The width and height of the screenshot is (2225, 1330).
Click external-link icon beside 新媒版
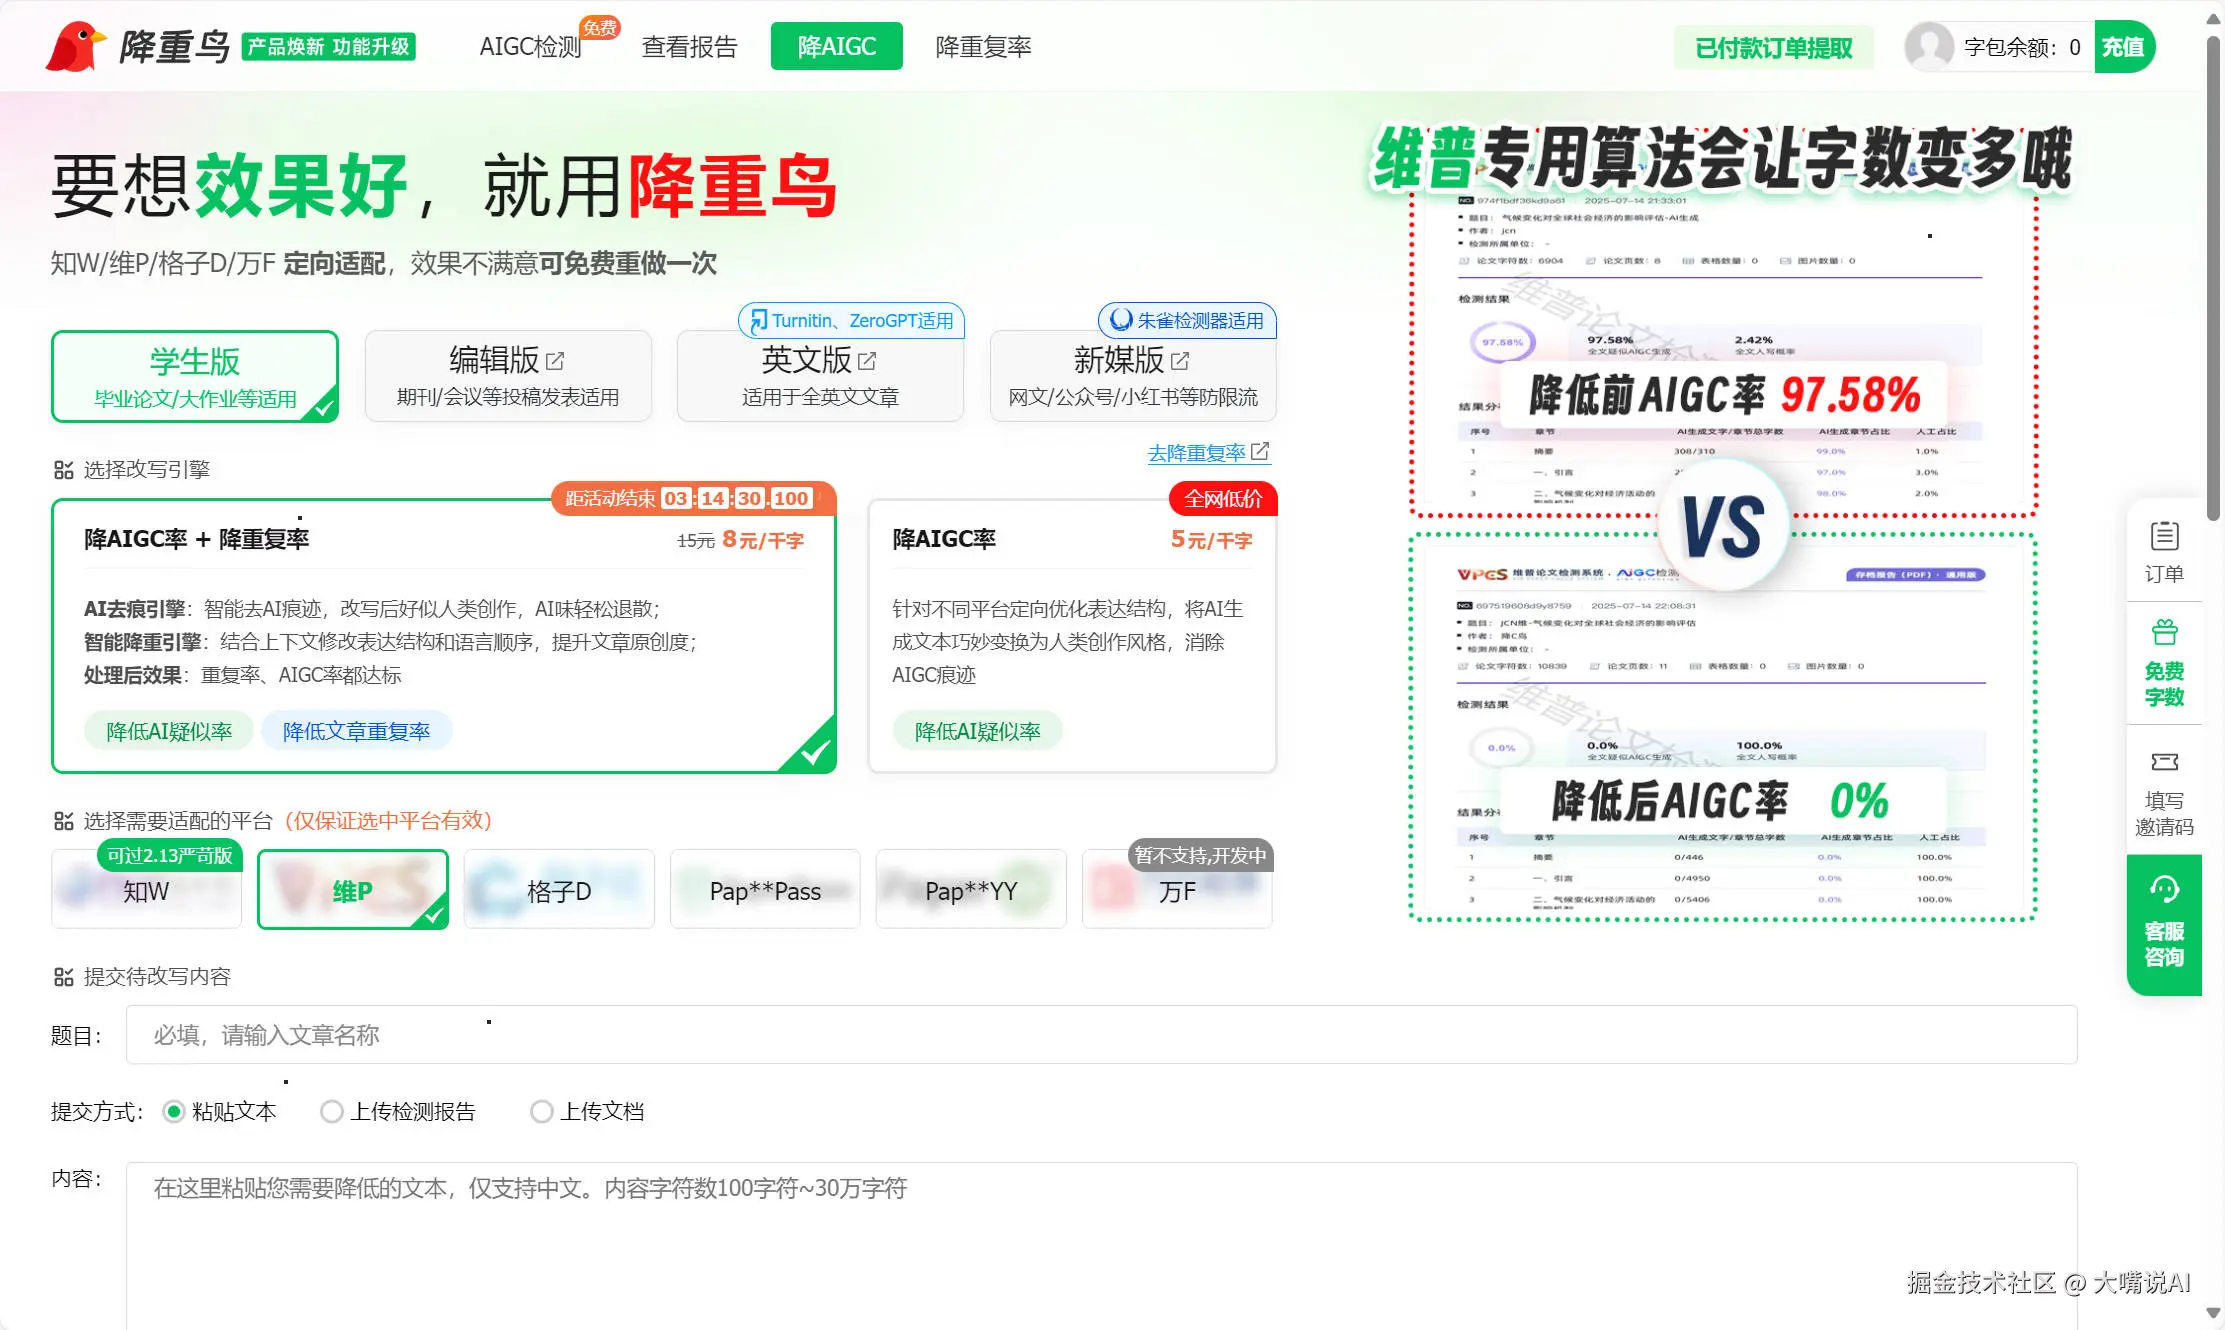(x=1180, y=361)
